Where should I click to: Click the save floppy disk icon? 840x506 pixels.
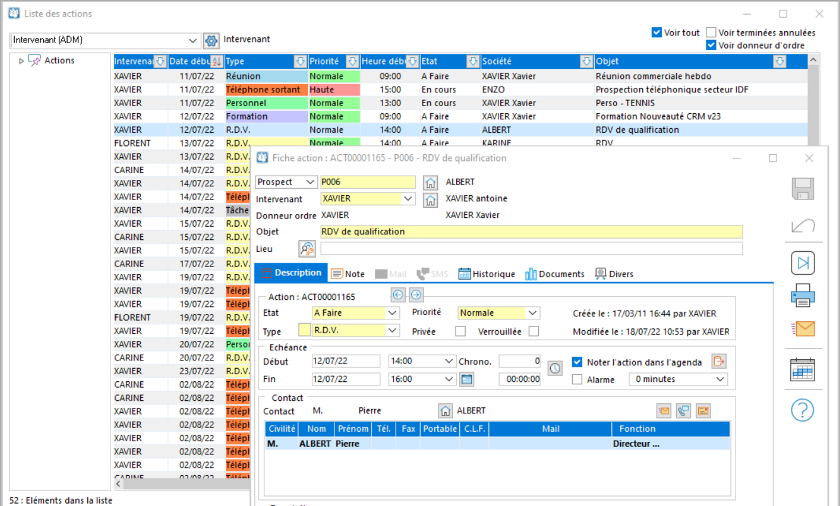tap(802, 189)
